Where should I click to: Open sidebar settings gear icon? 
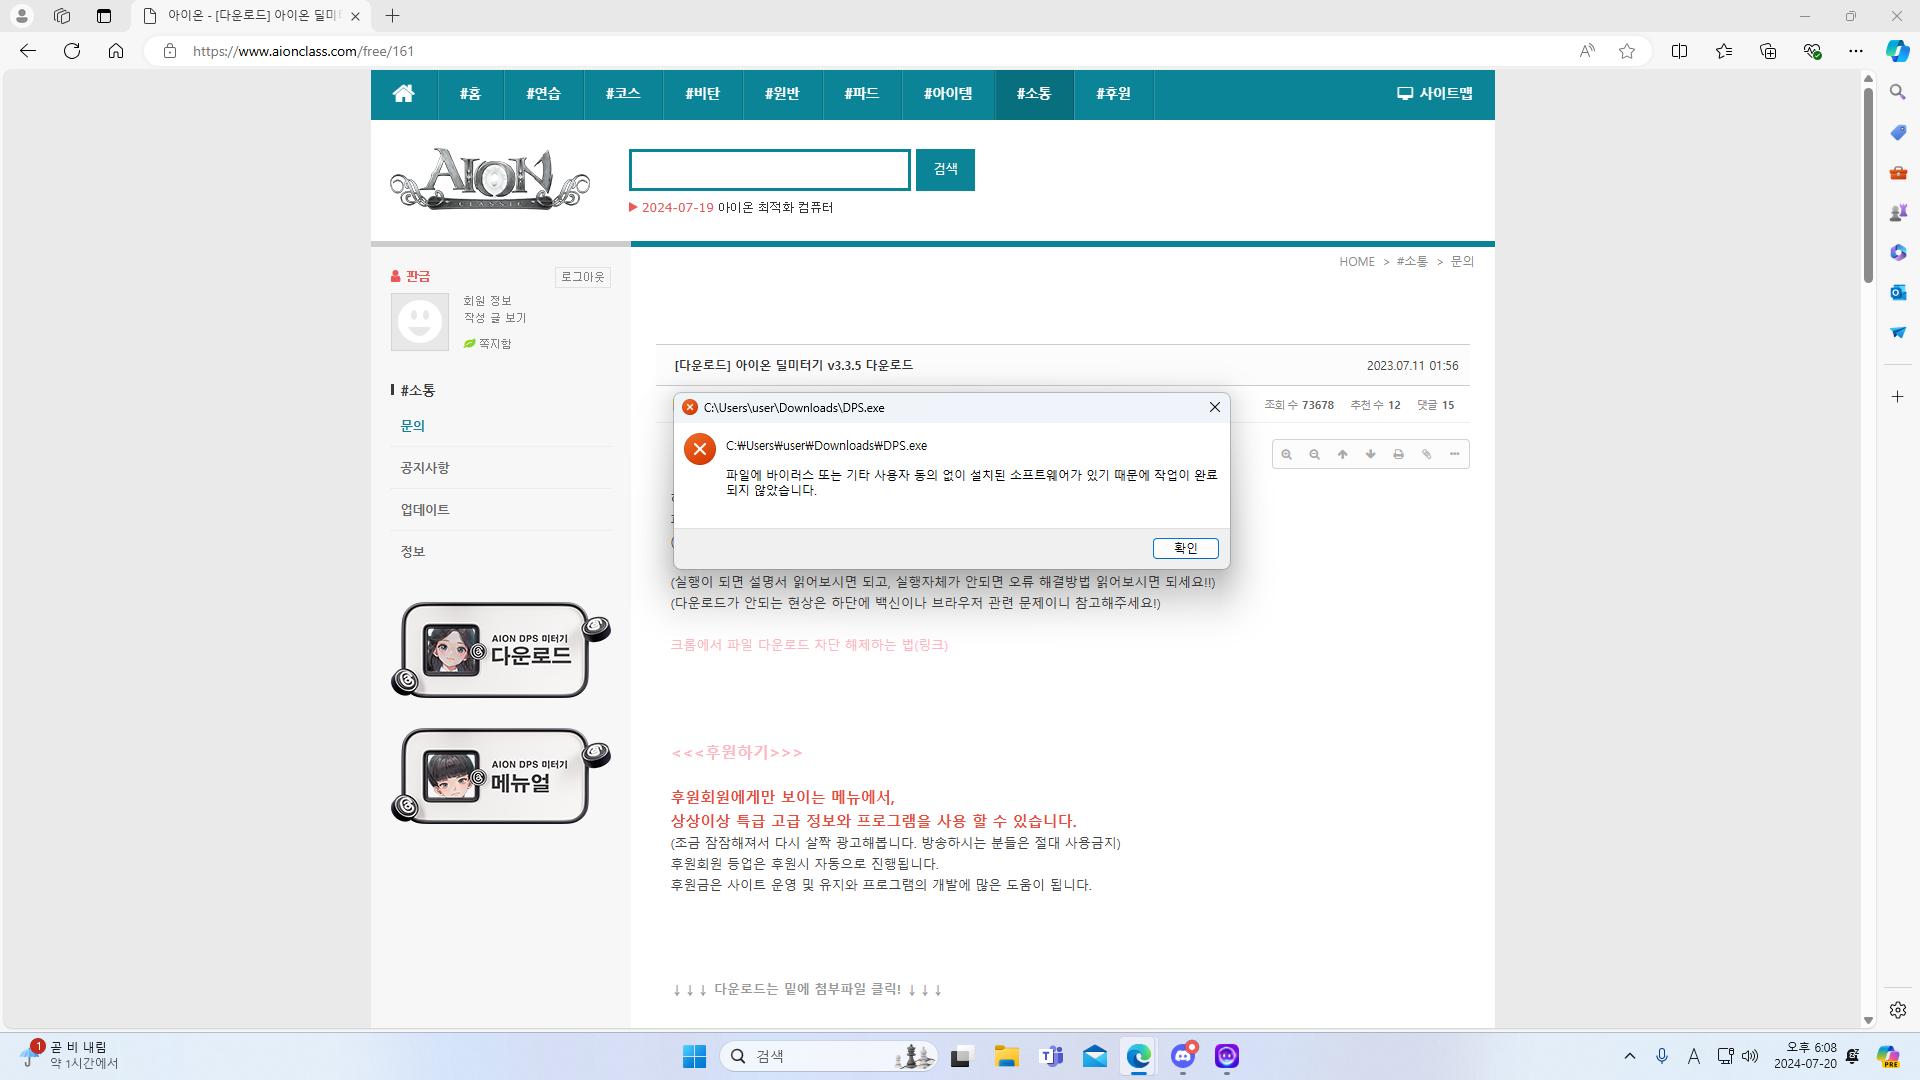(1898, 1010)
